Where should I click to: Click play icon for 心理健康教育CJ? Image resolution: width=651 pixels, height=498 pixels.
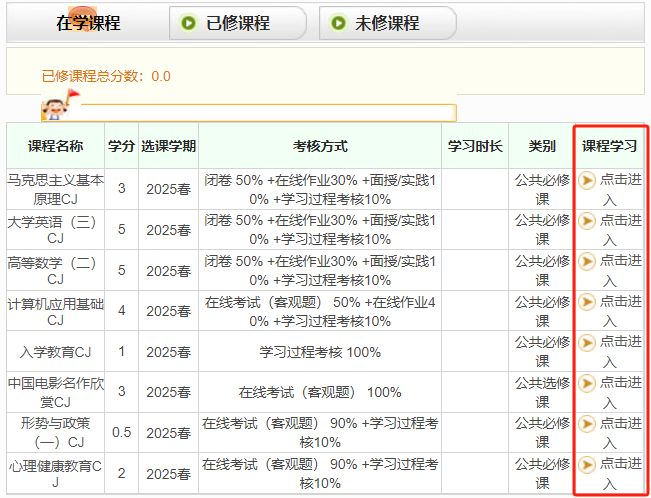(x=587, y=464)
